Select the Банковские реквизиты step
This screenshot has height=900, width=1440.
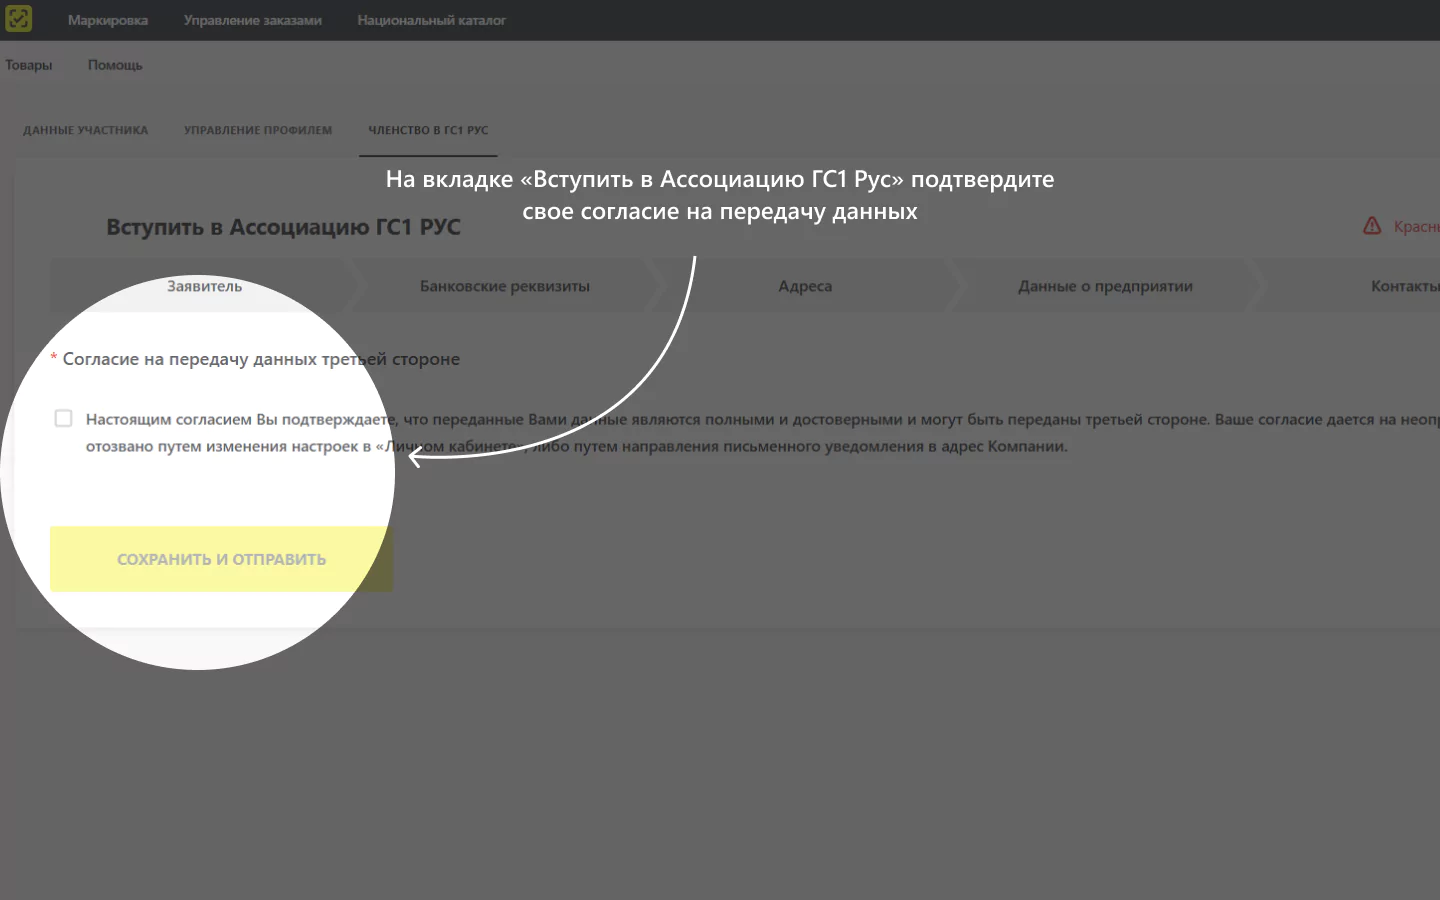[505, 286]
